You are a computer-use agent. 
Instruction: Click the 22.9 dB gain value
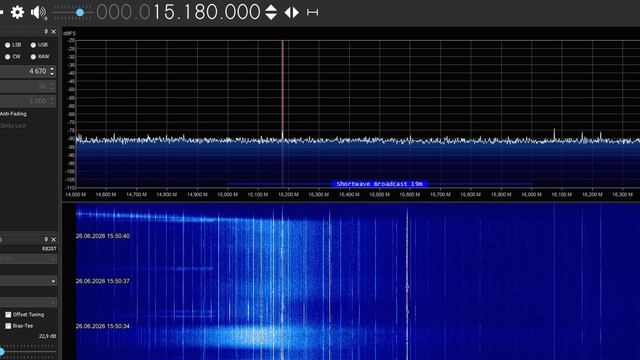click(x=47, y=336)
